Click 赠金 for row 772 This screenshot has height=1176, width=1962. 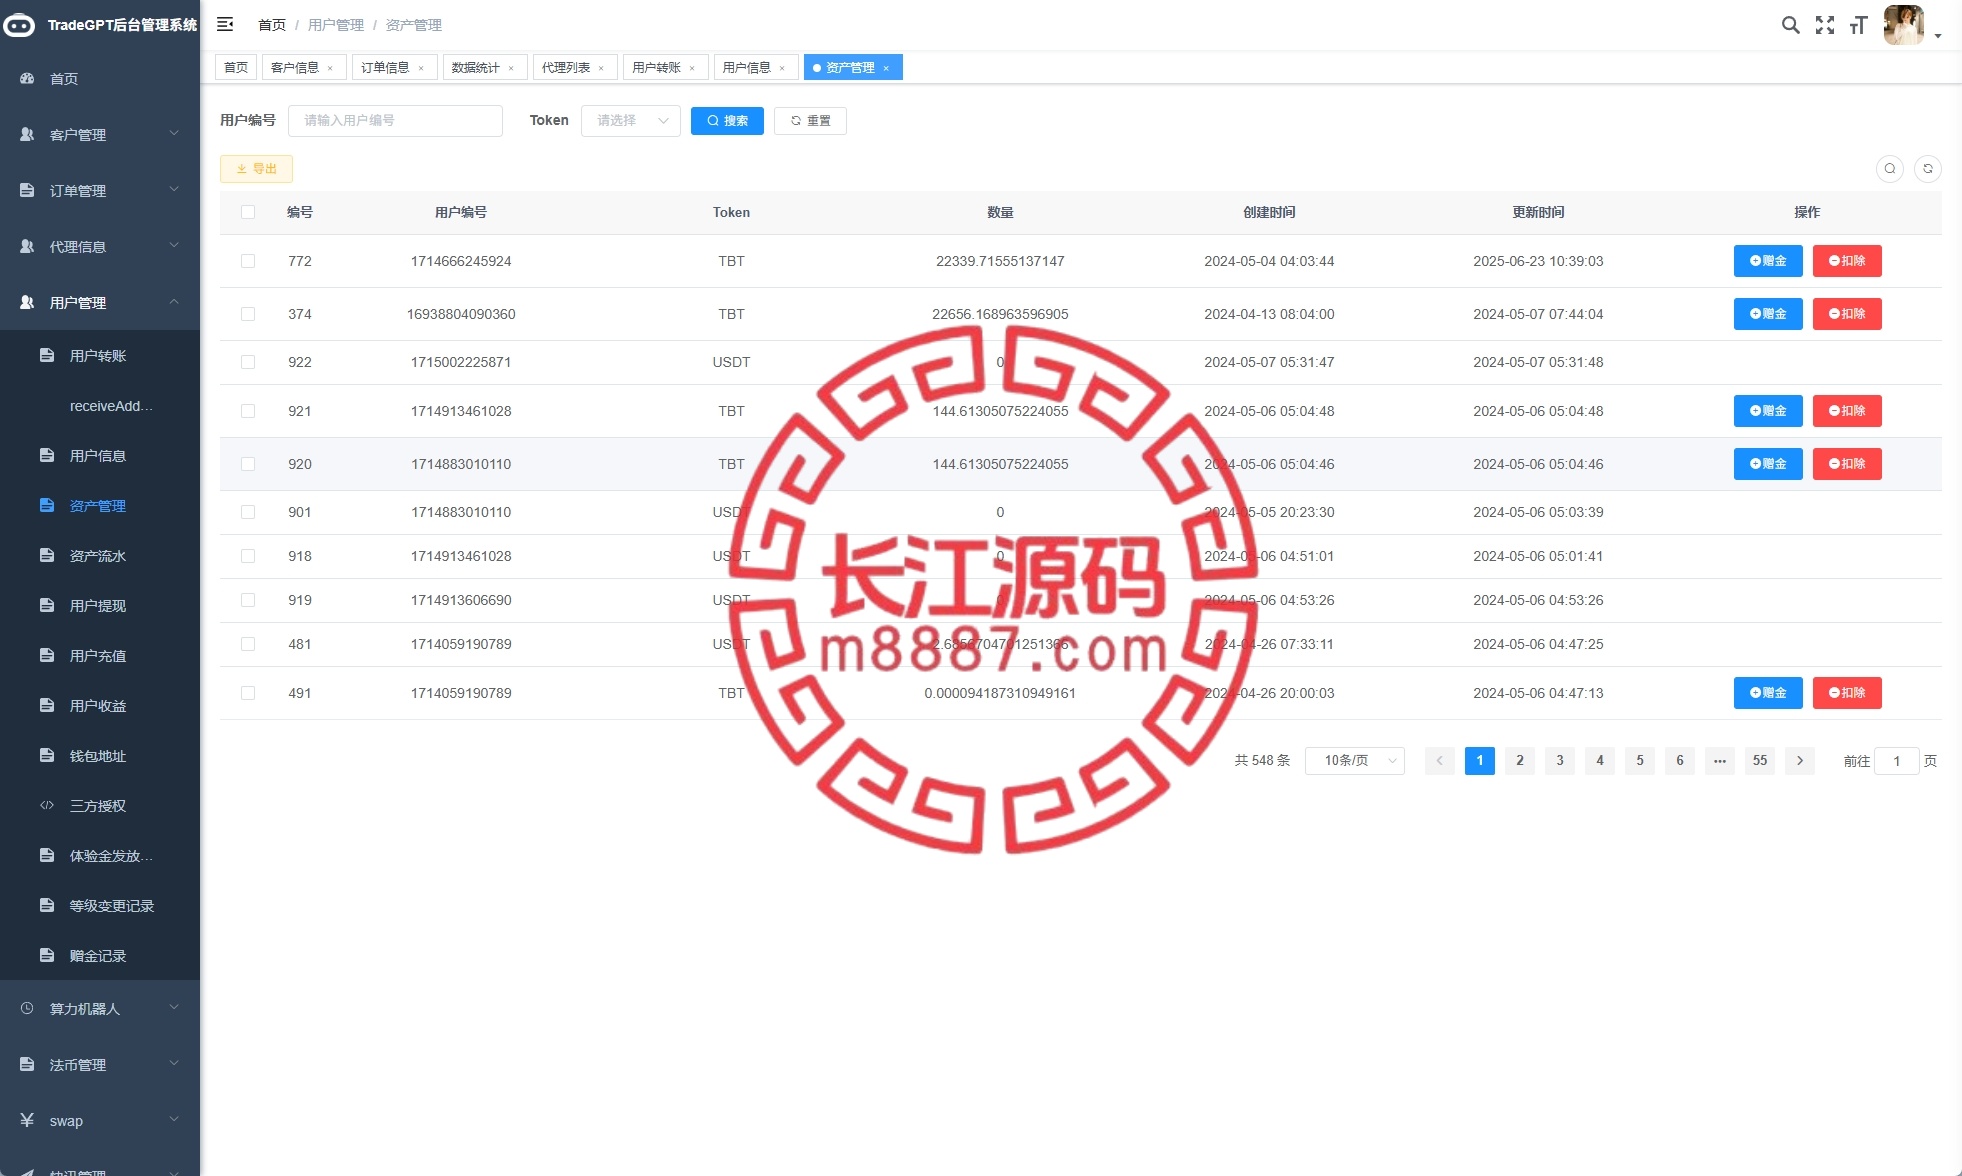pyautogui.click(x=1768, y=261)
